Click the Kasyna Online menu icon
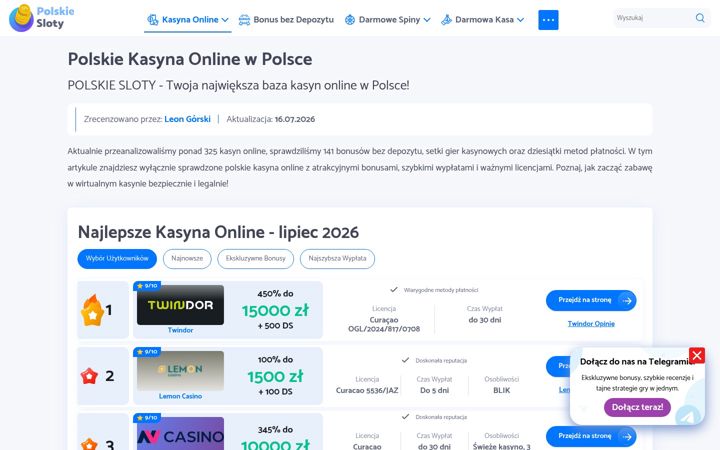720x450 pixels. click(x=152, y=20)
